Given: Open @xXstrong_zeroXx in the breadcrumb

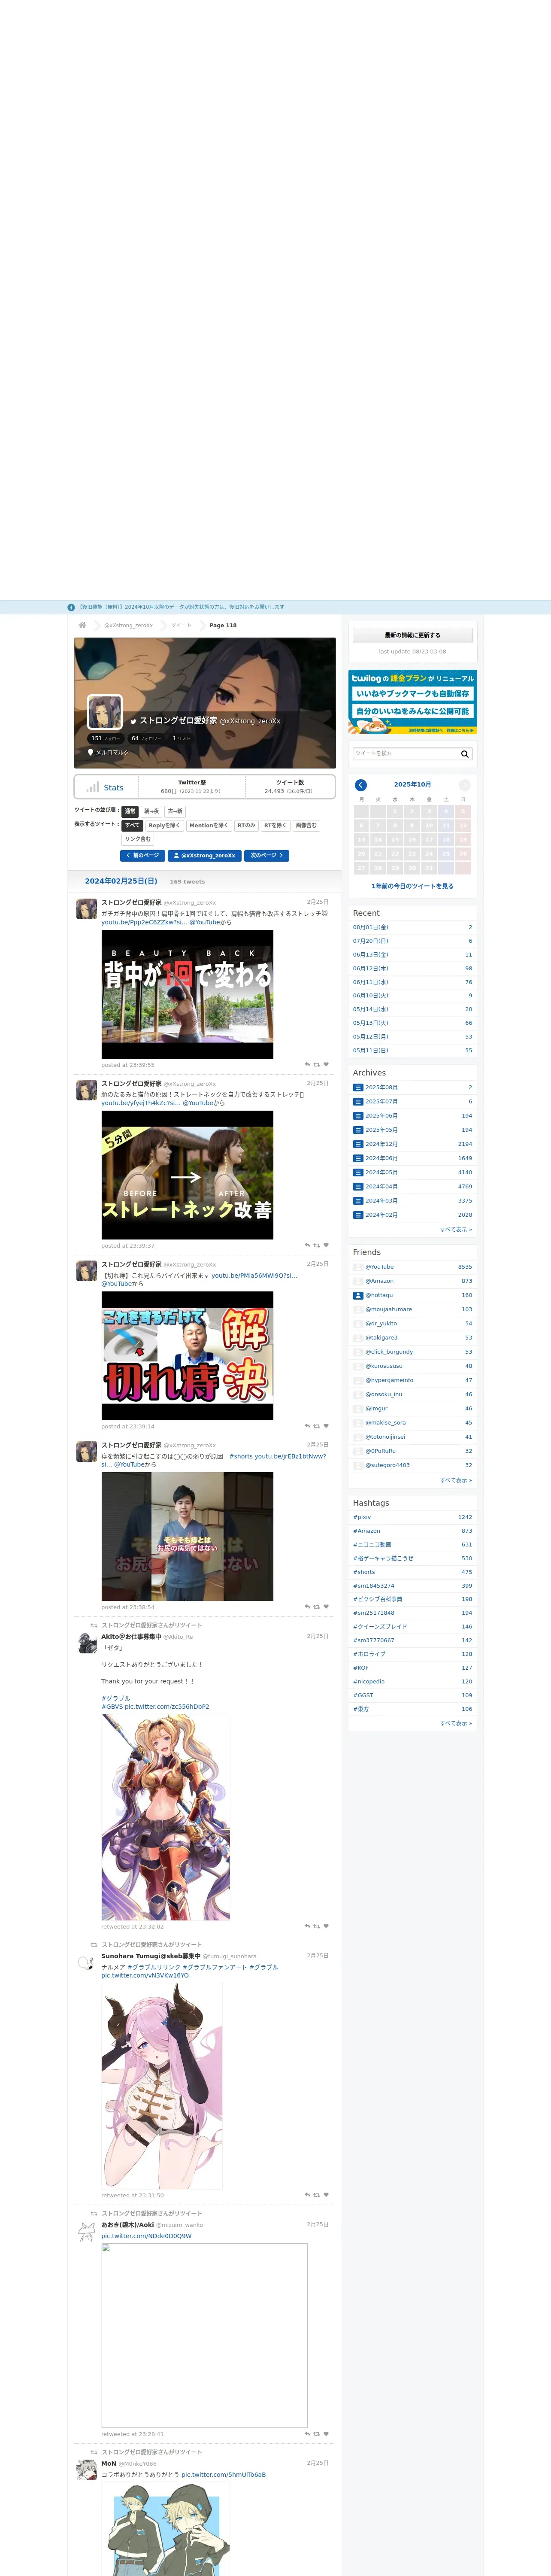Looking at the screenshot, I should pos(129,625).
